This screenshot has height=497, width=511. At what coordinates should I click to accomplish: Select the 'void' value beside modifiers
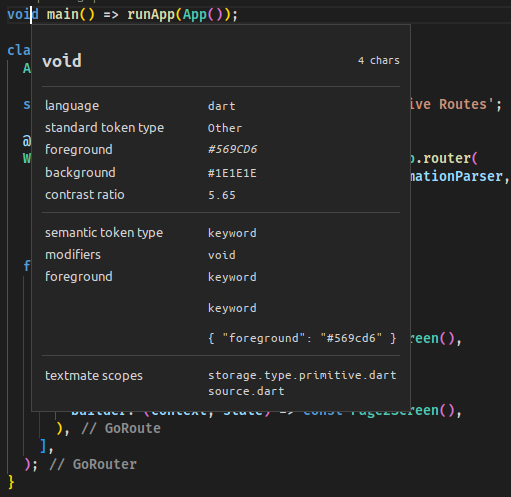[x=222, y=255]
